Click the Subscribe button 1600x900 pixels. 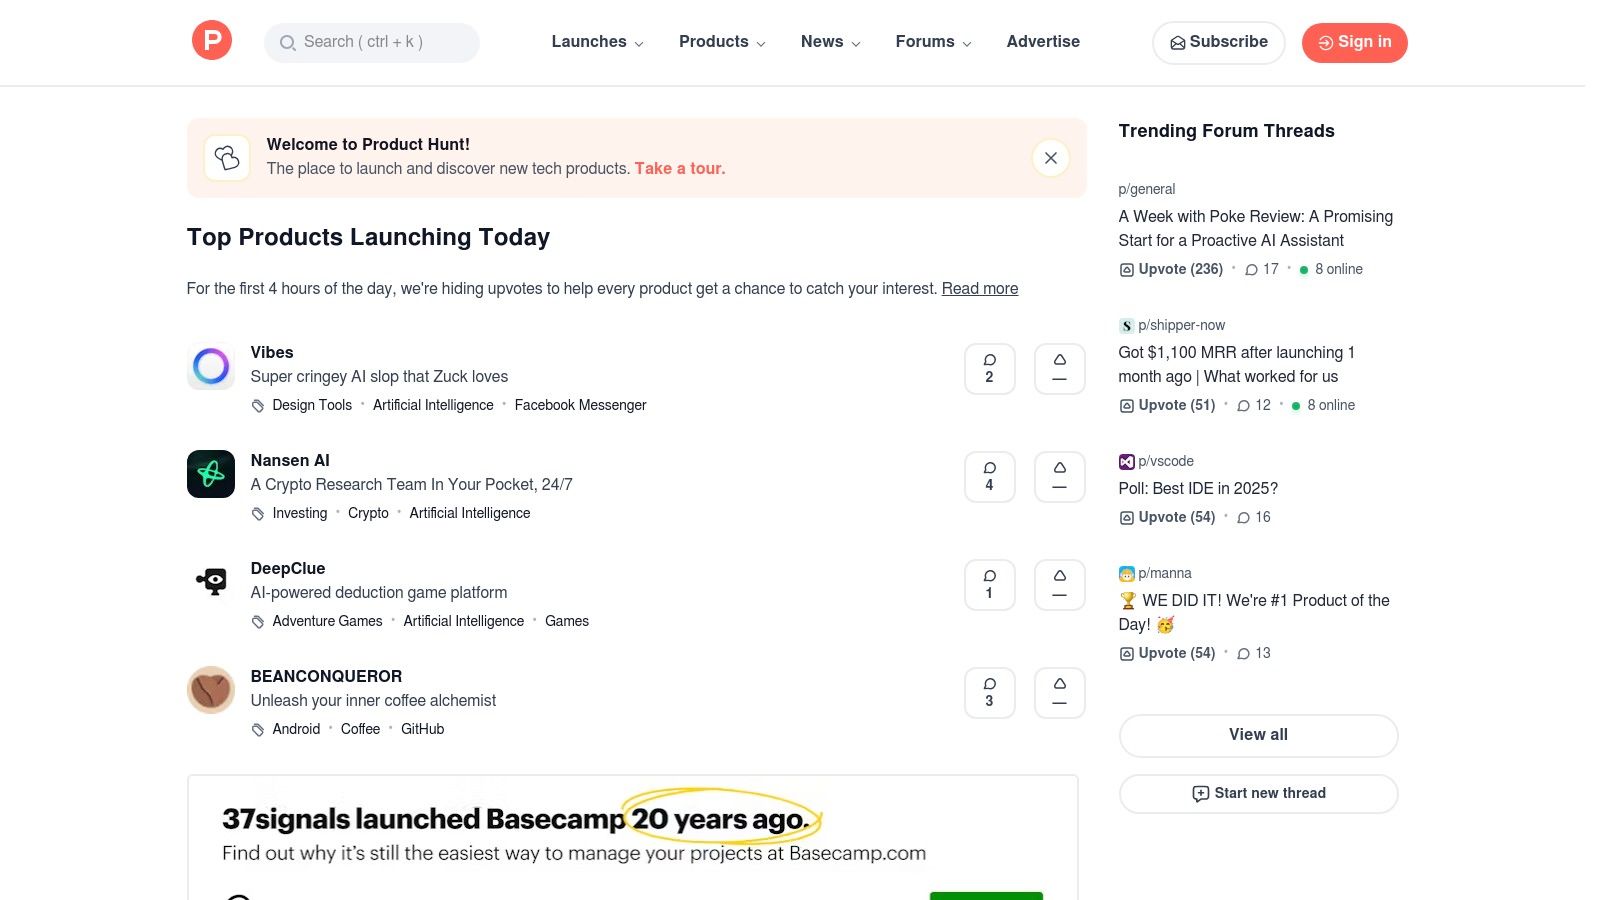[1219, 42]
